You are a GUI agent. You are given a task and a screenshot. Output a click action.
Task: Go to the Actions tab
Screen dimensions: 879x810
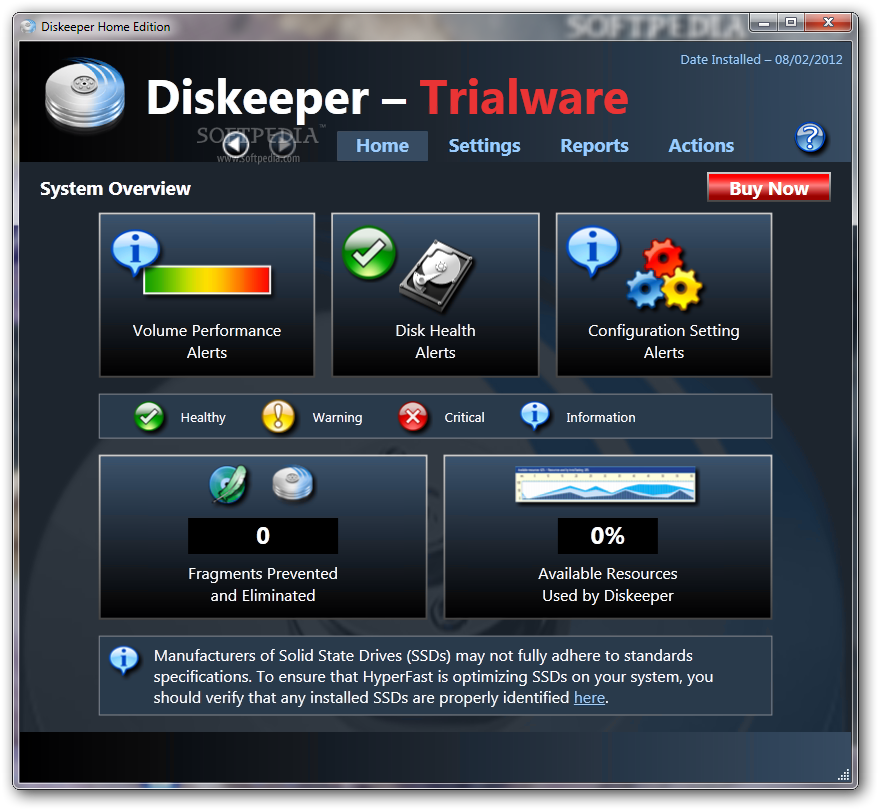701,146
